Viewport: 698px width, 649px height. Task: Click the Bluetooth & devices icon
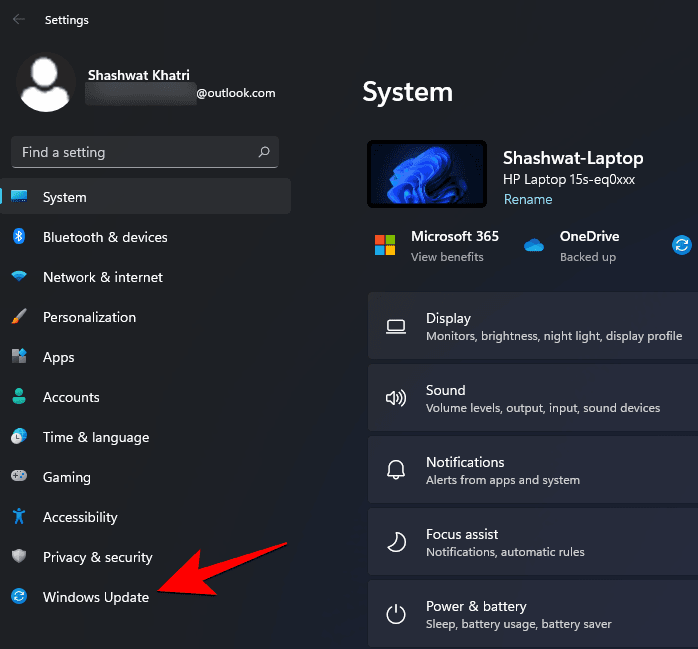point(19,237)
